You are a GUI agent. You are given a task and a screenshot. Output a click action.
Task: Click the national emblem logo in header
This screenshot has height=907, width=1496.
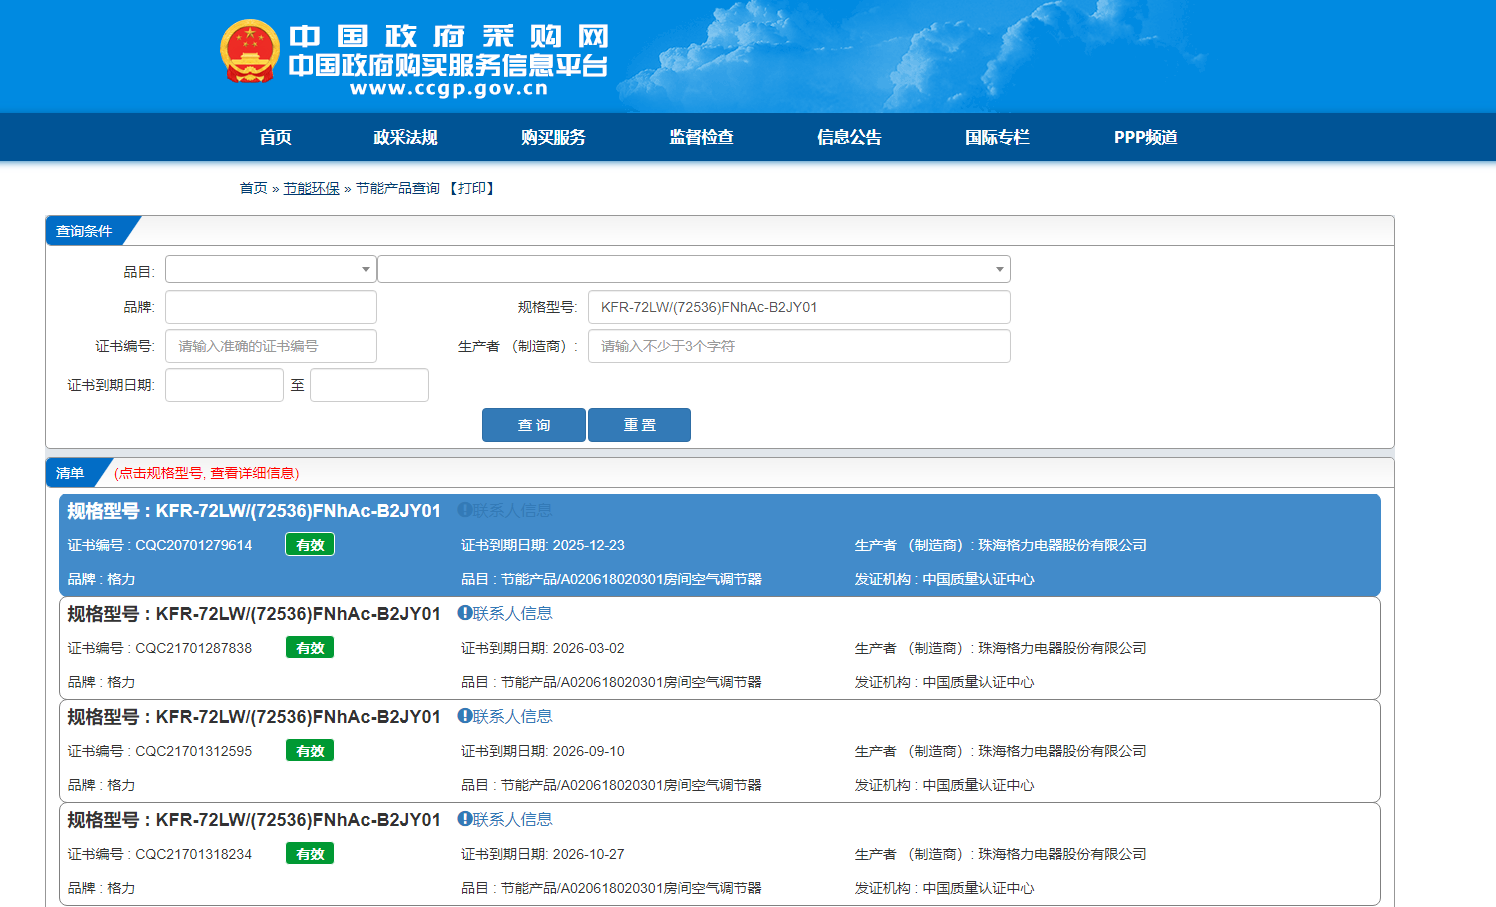point(249,51)
